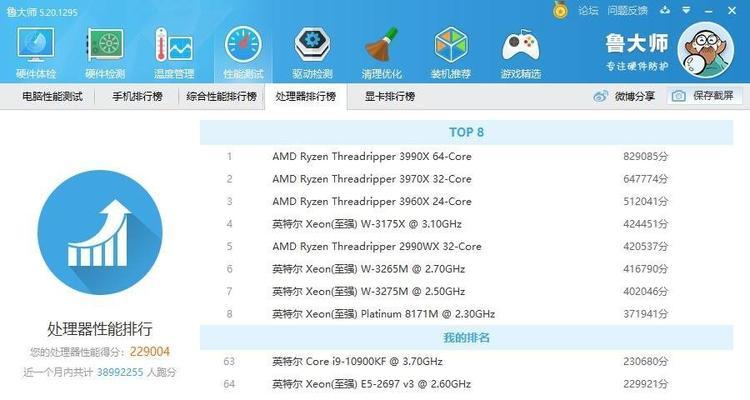Click score 230680分

(646, 361)
